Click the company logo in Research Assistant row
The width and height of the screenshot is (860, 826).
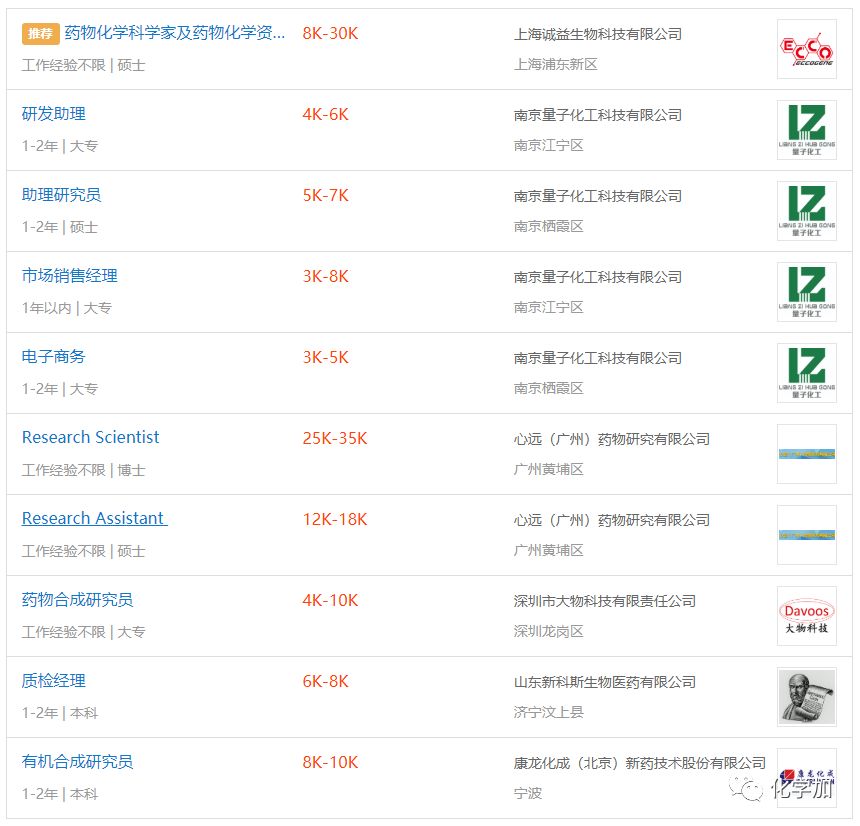click(807, 535)
